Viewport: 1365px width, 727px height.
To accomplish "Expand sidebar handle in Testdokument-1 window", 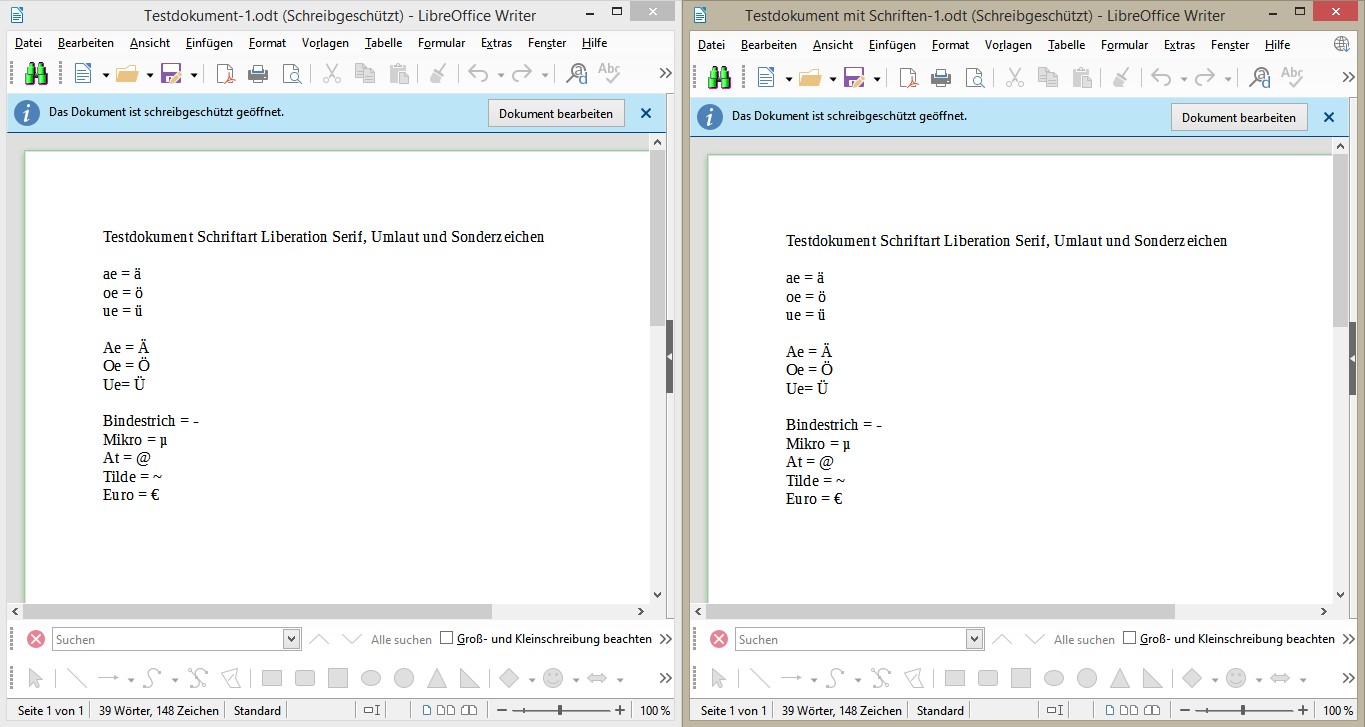I will 669,357.
